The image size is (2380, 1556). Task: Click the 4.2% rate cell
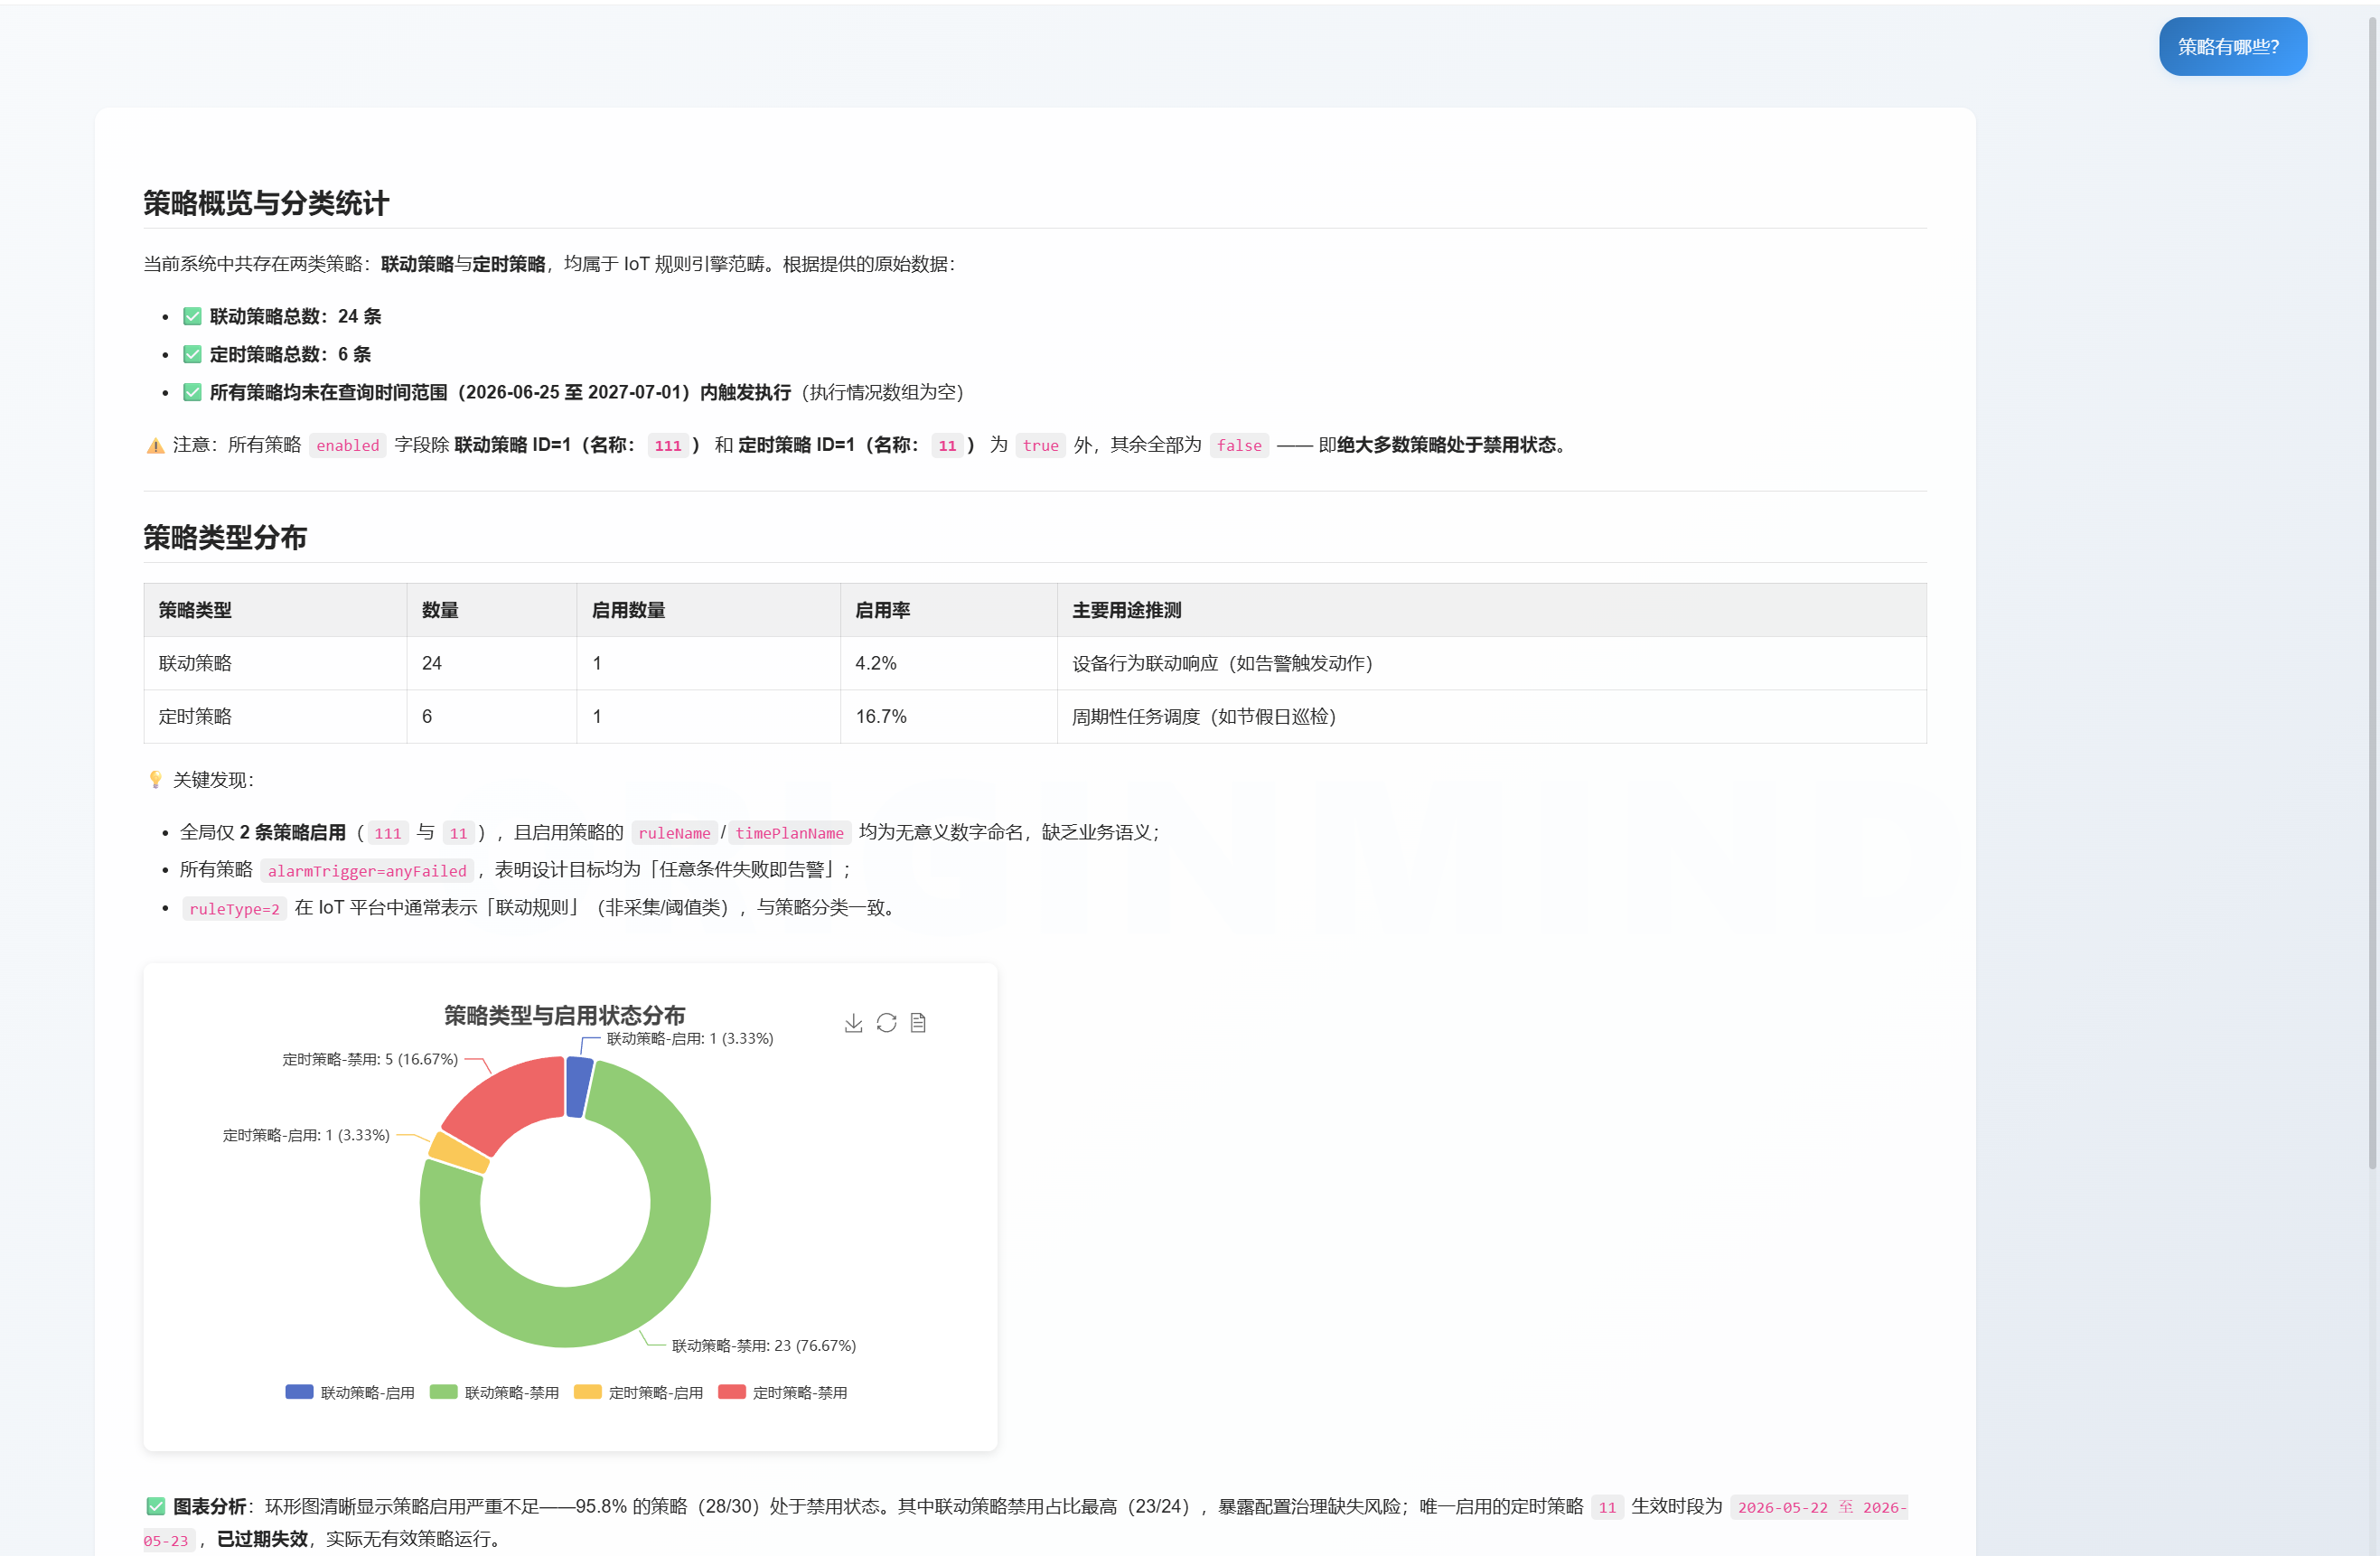[x=948, y=663]
